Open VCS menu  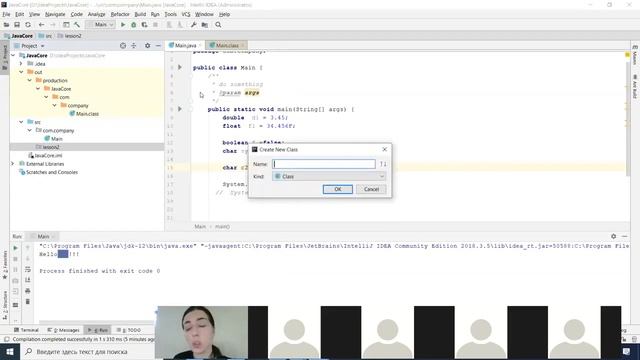186,14
